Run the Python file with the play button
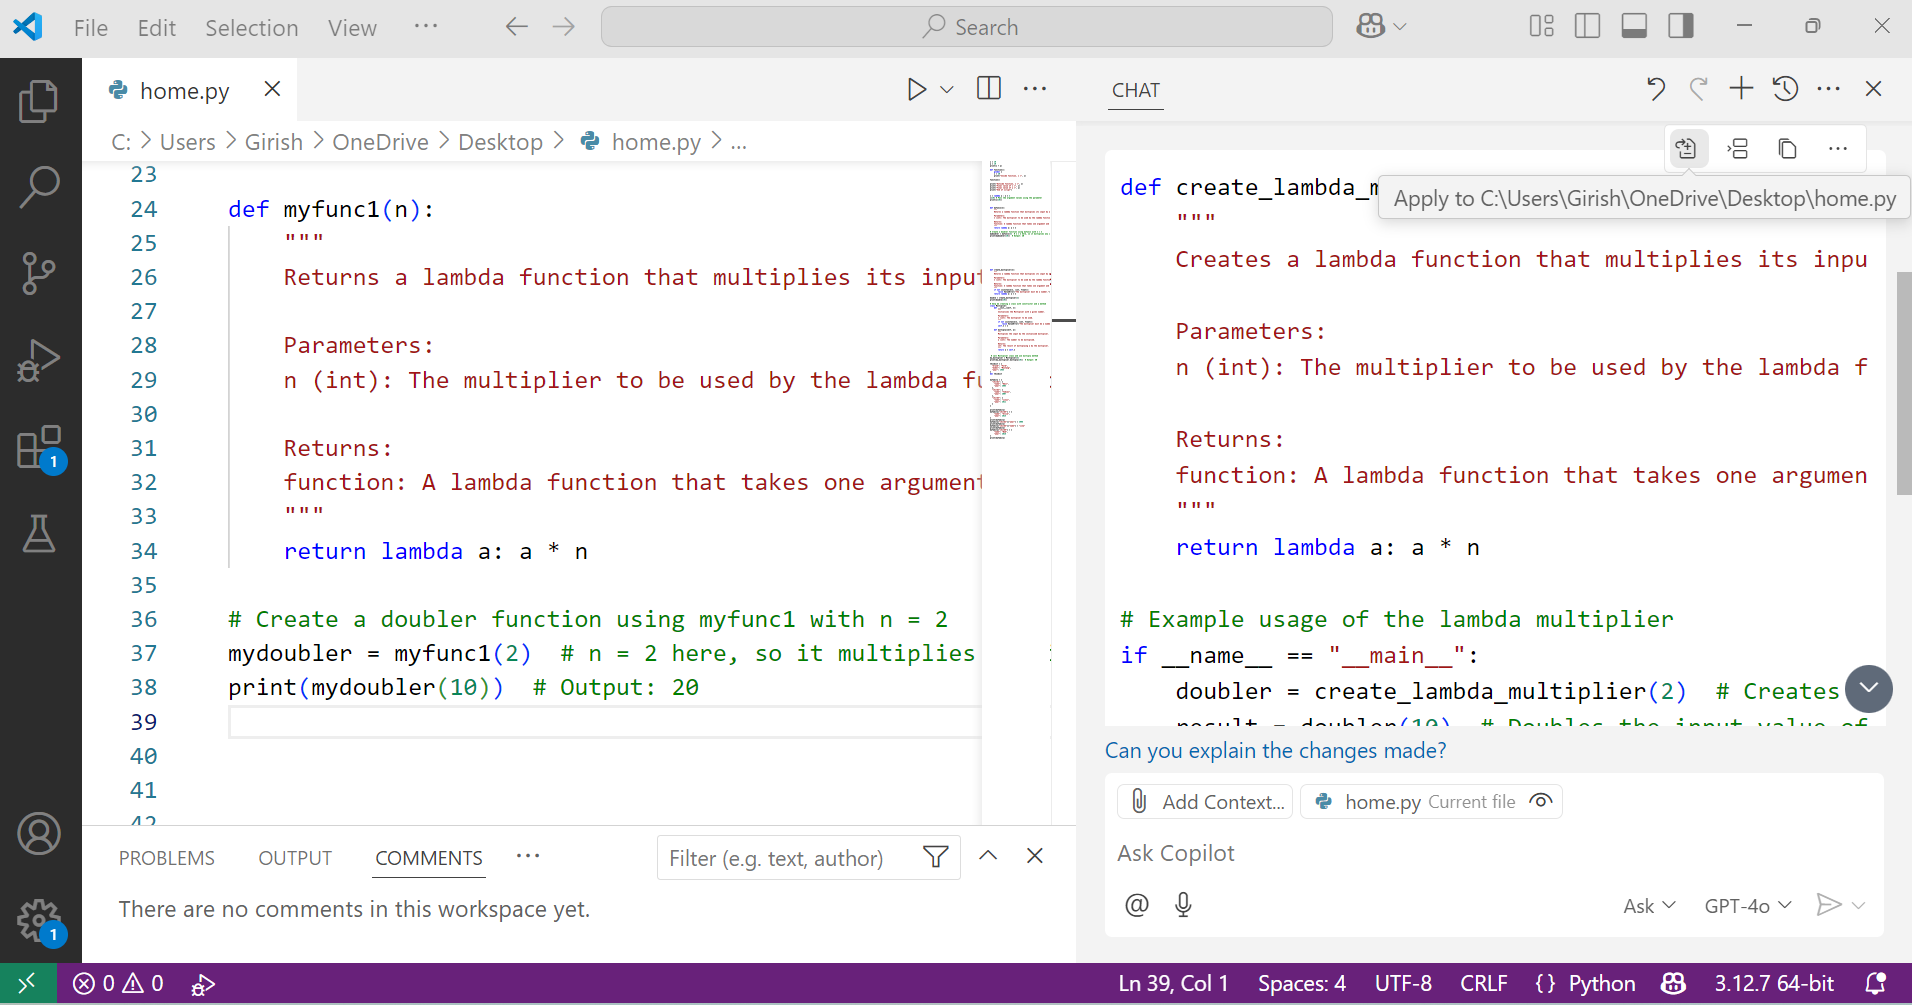 click(x=915, y=89)
